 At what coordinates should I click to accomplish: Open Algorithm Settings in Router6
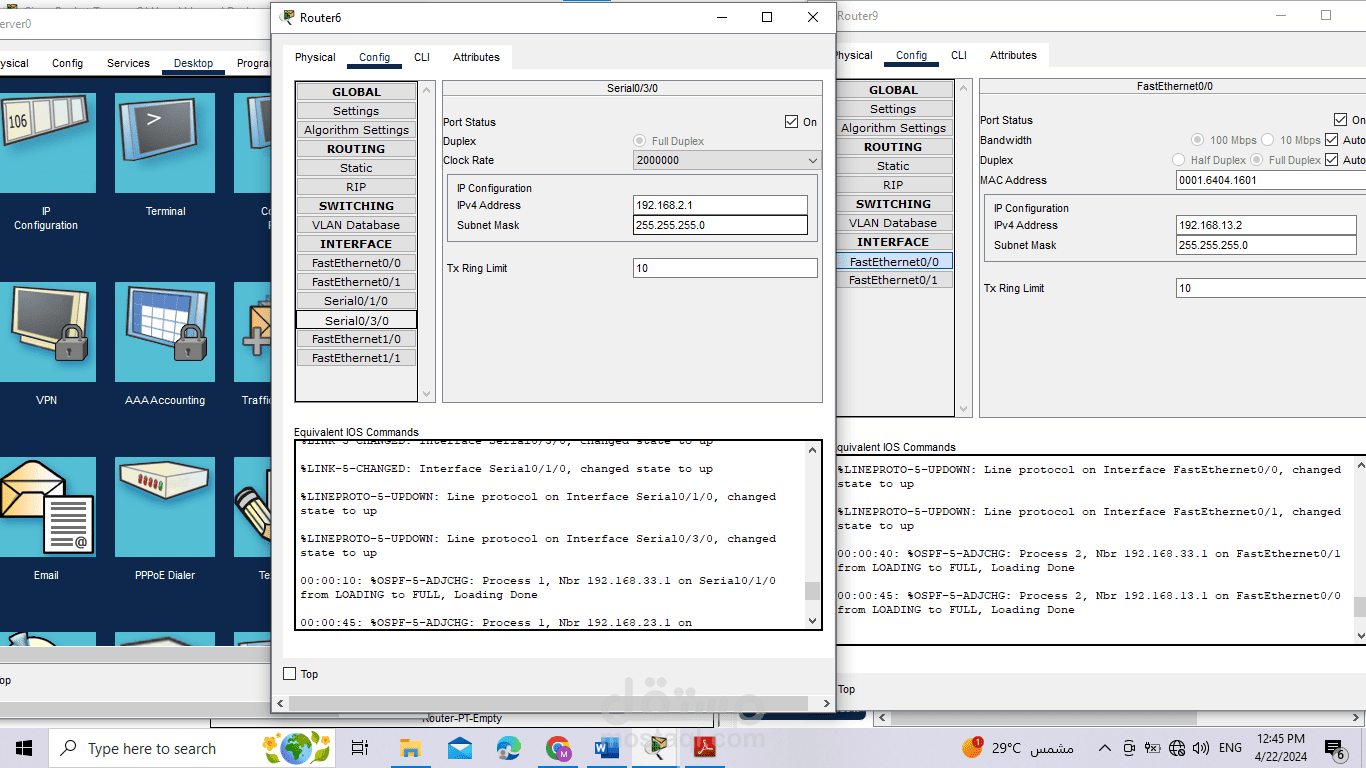tap(356, 130)
